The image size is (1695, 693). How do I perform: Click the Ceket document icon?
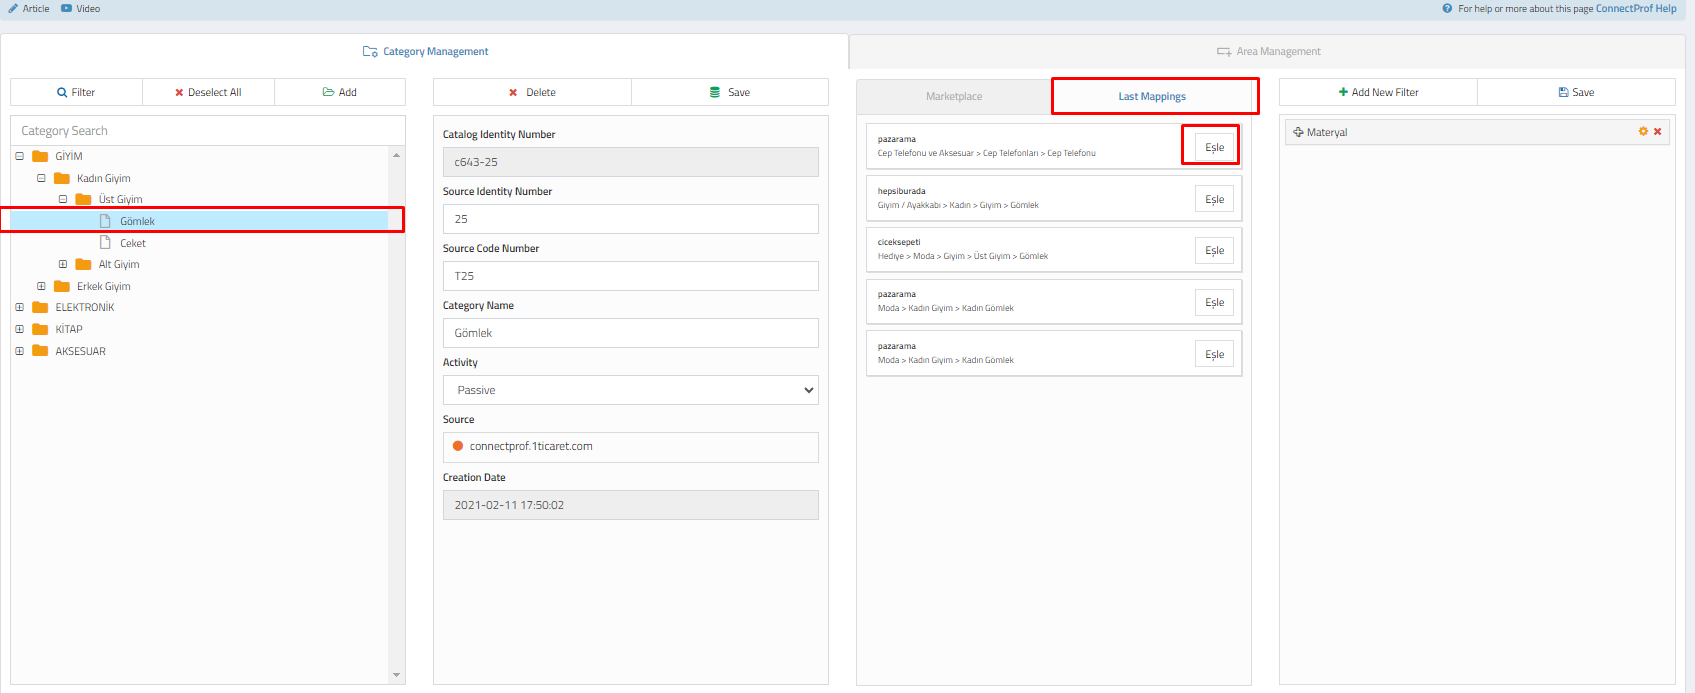(105, 243)
